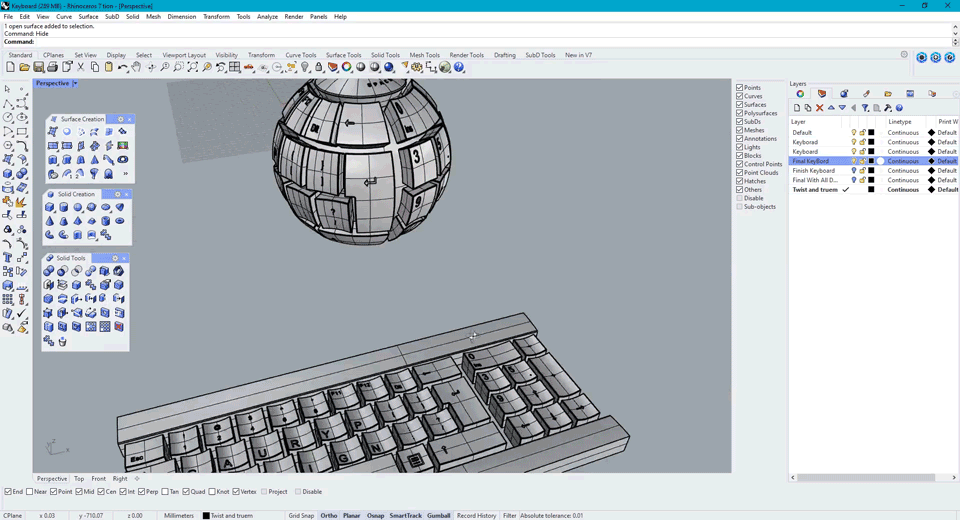The width and height of the screenshot is (960, 520).
Task: Select the Pan hand tool
Action: coord(137,67)
